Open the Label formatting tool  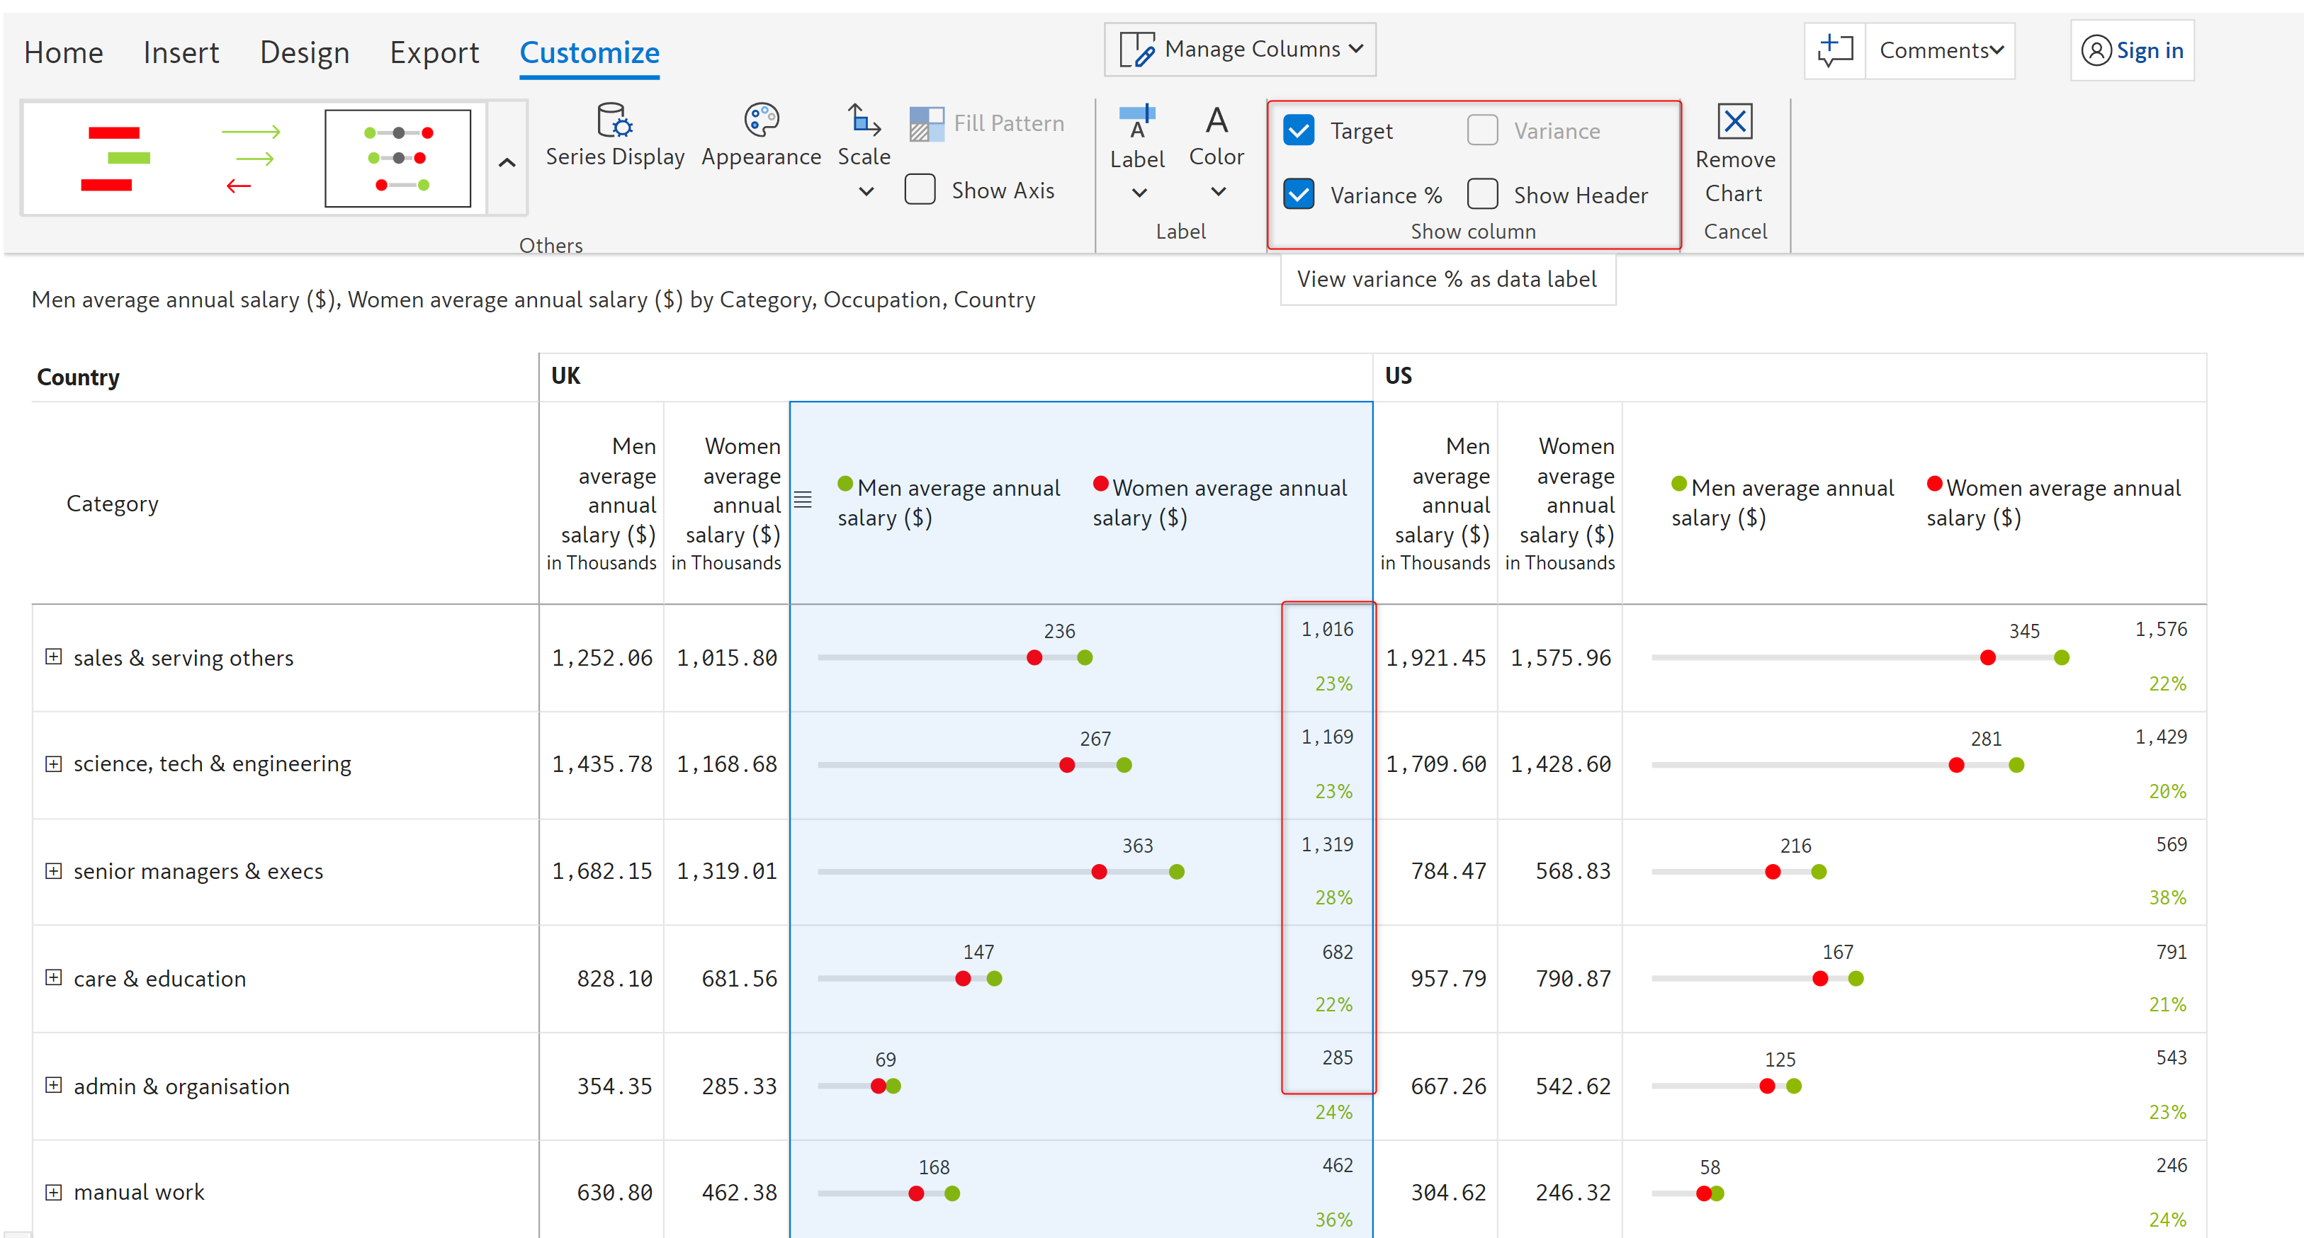pyautogui.click(x=1137, y=138)
